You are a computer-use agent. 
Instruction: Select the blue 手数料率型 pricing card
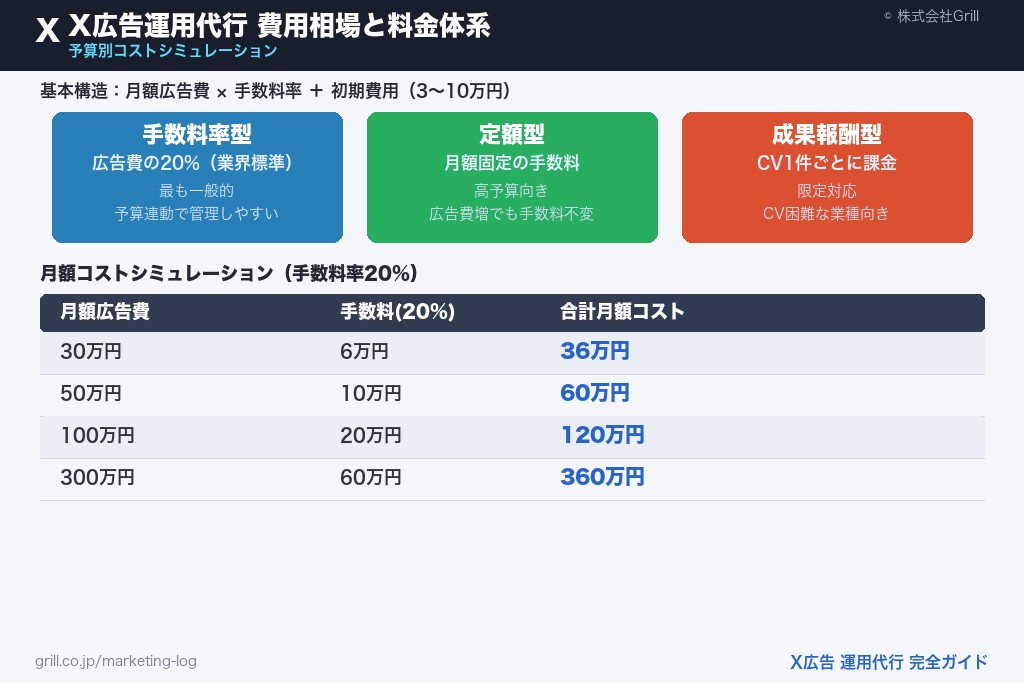click(197, 177)
